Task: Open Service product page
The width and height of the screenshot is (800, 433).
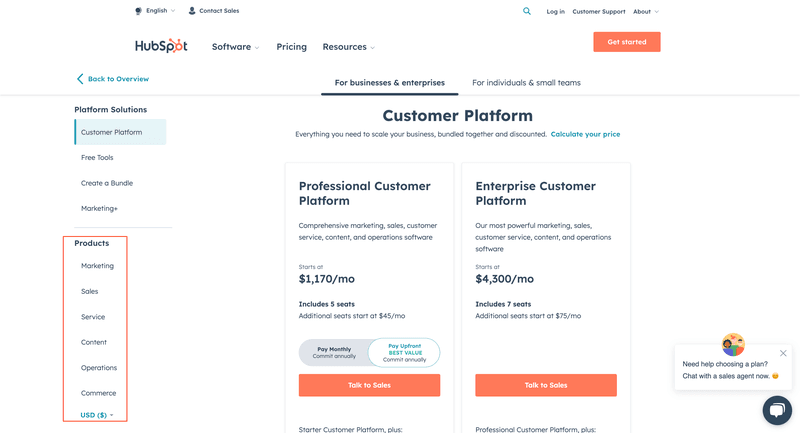Action: (93, 317)
